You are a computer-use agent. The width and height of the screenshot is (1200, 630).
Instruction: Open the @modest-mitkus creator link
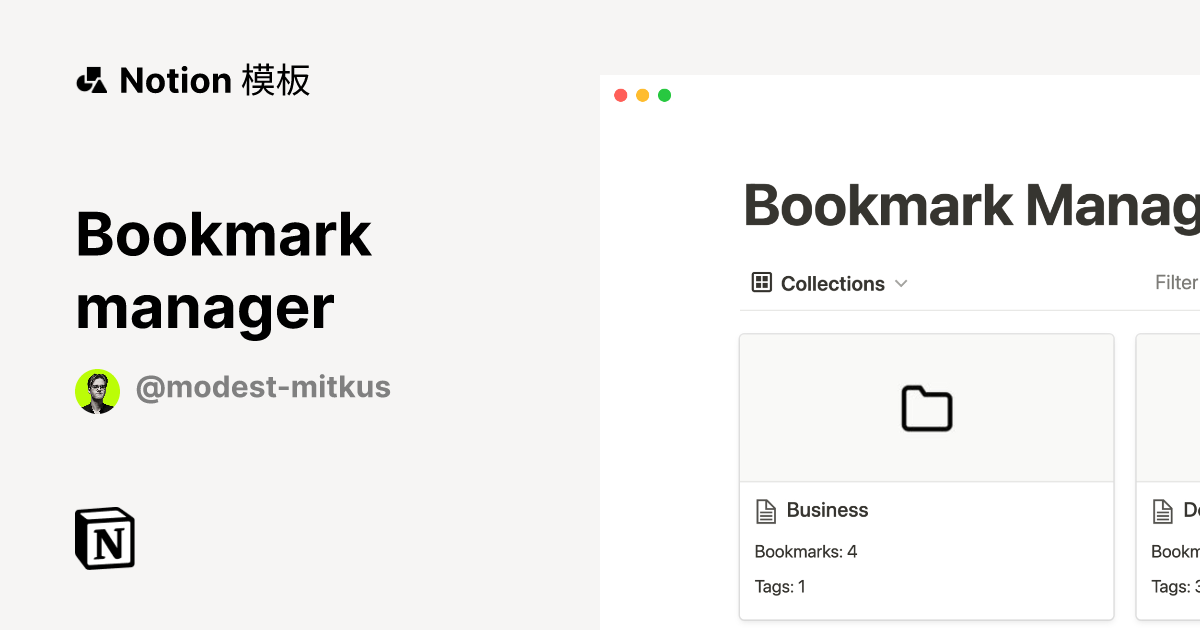click(263, 387)
